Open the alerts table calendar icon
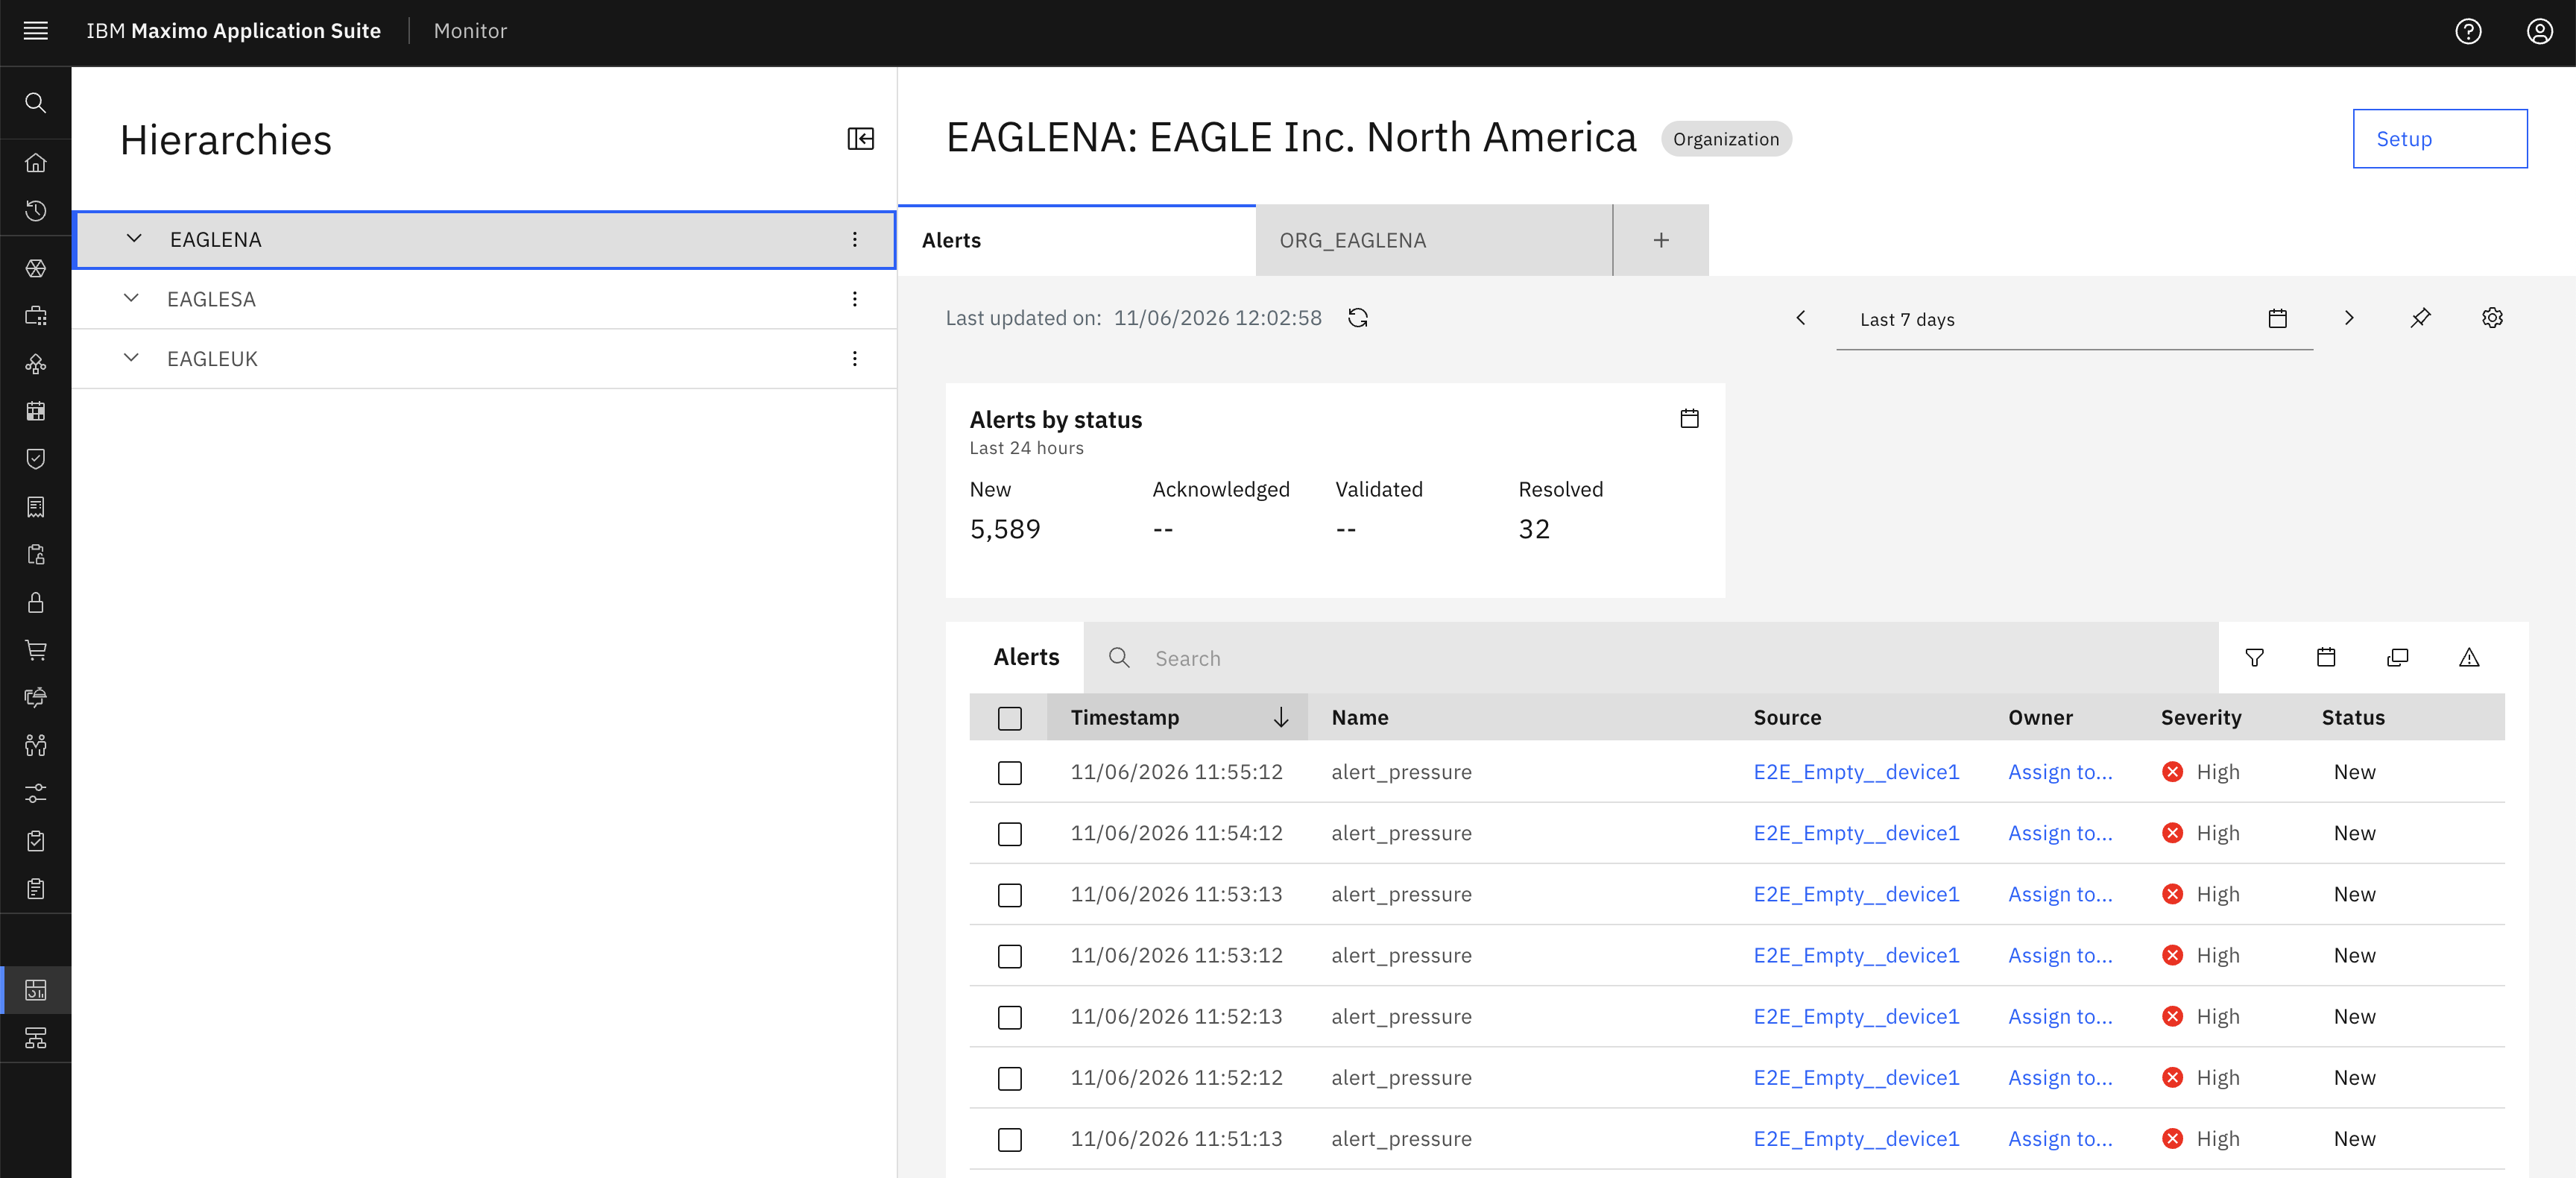Image resolution: width=2576 pixels, height=1178 pixels. pyautogui.click(x=2326, y=658)
